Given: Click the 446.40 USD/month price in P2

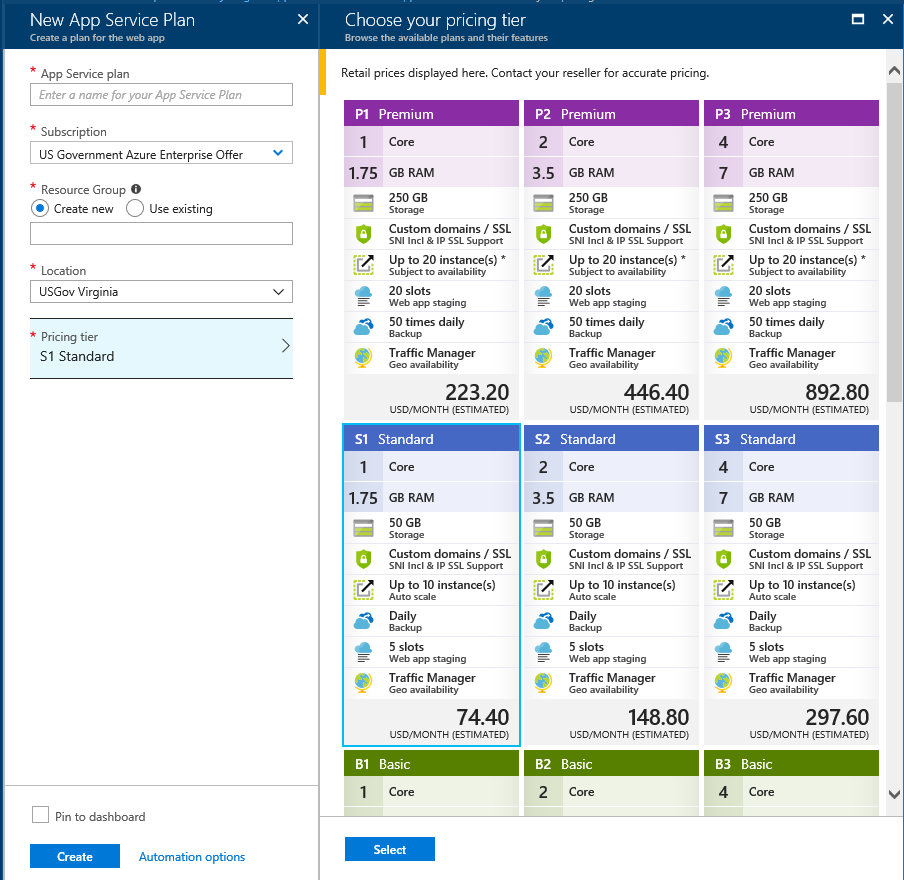Looking at the screenshot, I should [656, 392].
